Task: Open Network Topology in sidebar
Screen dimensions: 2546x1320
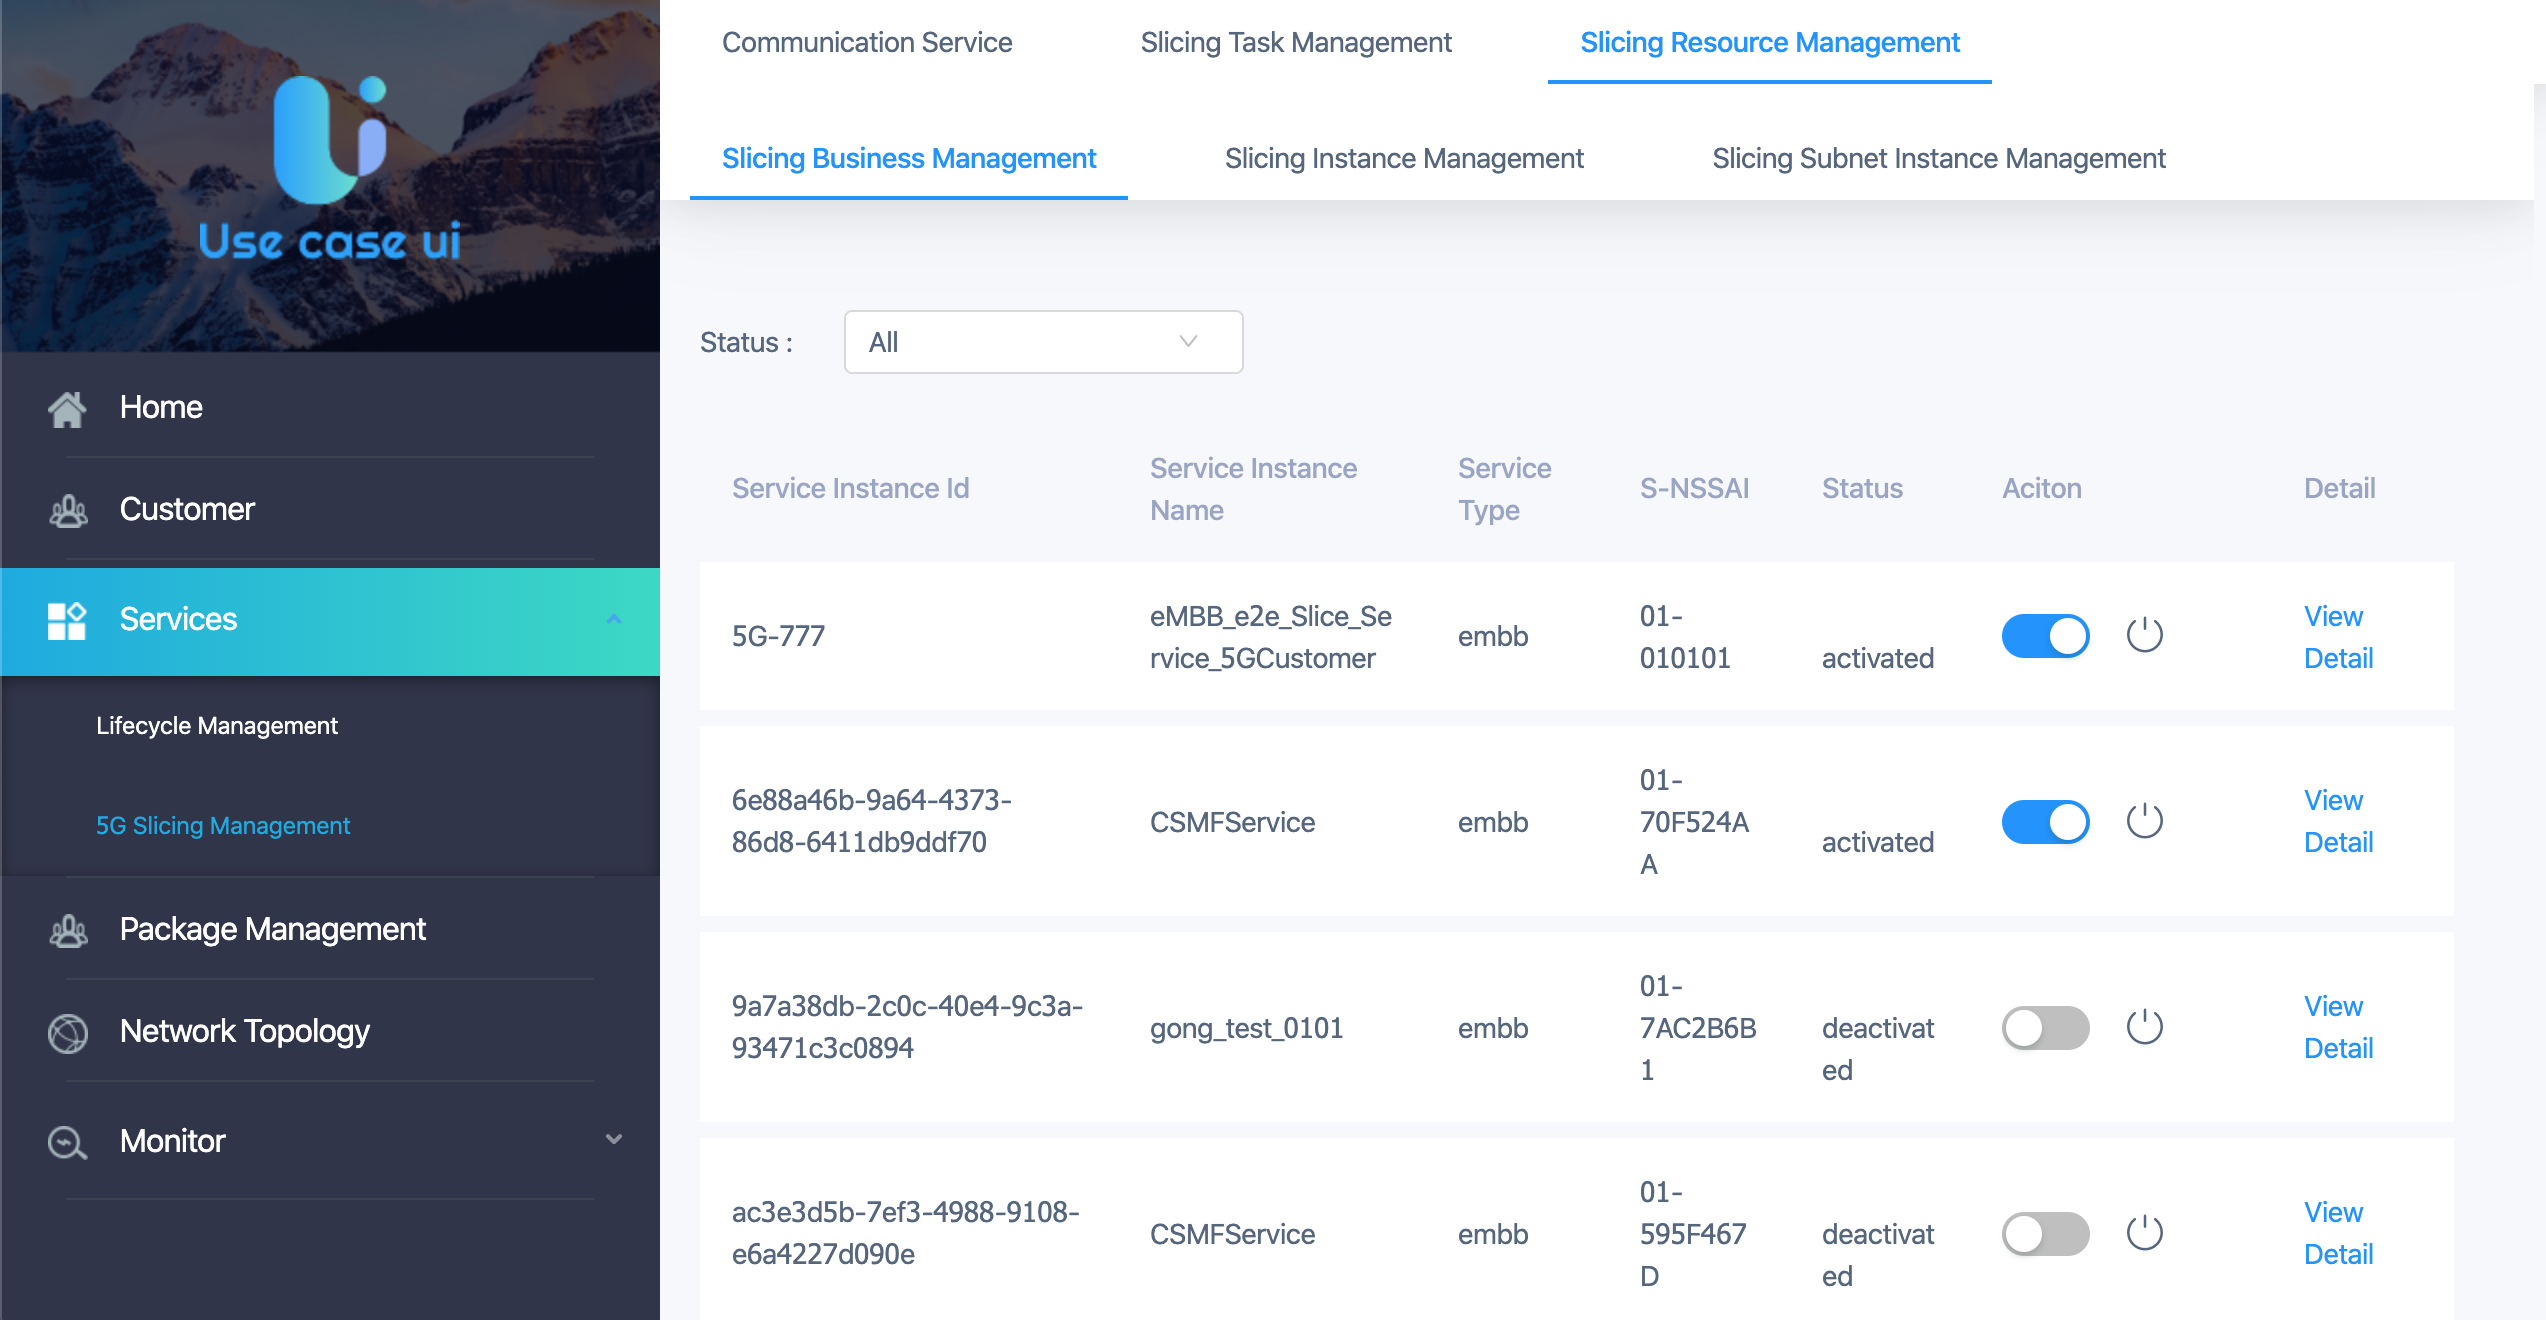Action: pyautogui.click(x=245, y=1032)
